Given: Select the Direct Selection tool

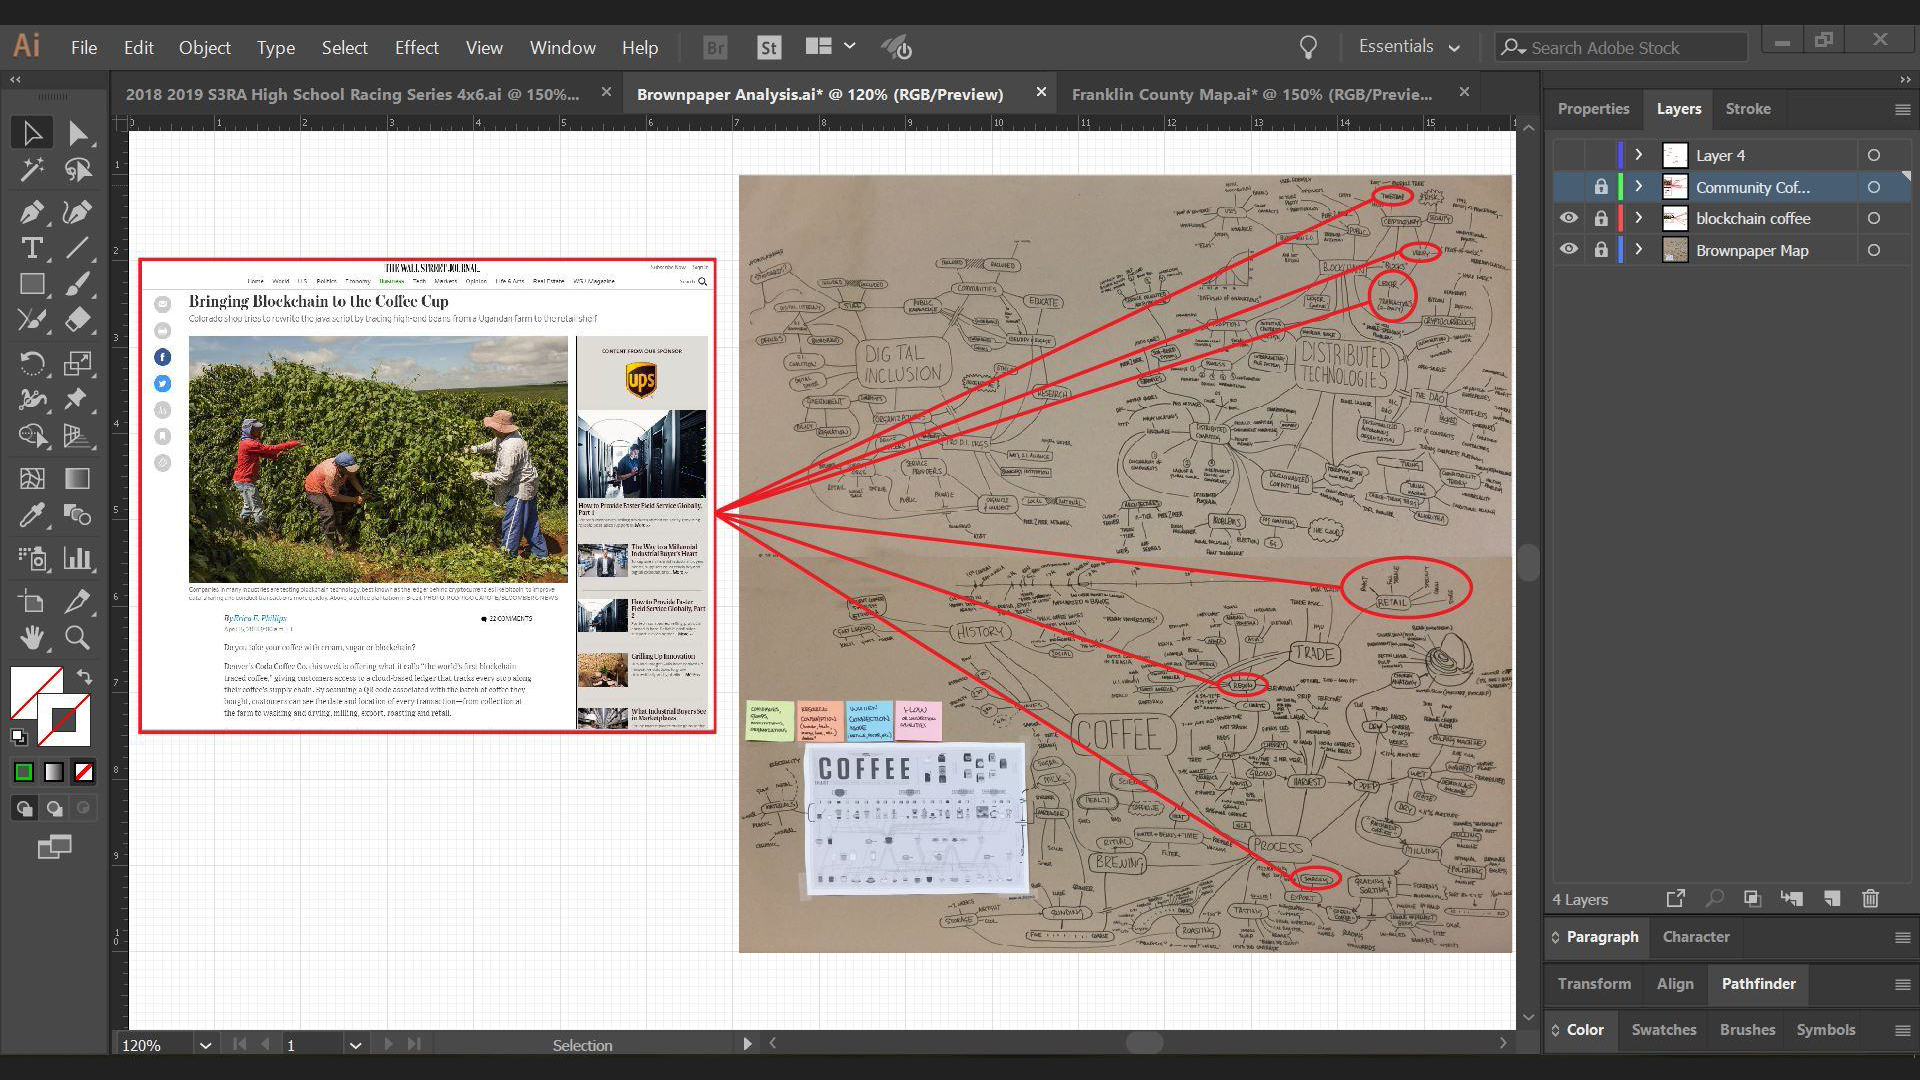Looking at the screenshot, I should tap(78, 133).
